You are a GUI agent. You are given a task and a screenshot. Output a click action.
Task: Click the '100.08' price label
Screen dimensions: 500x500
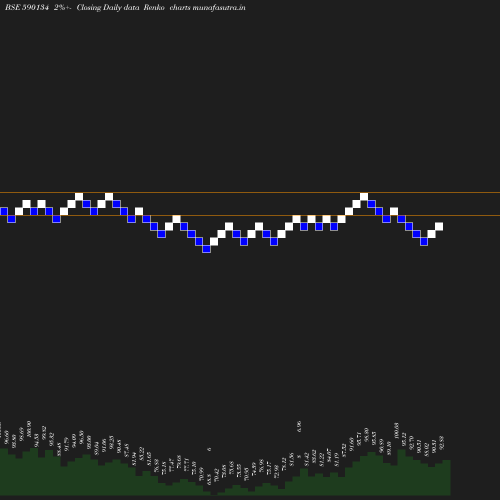396,431
